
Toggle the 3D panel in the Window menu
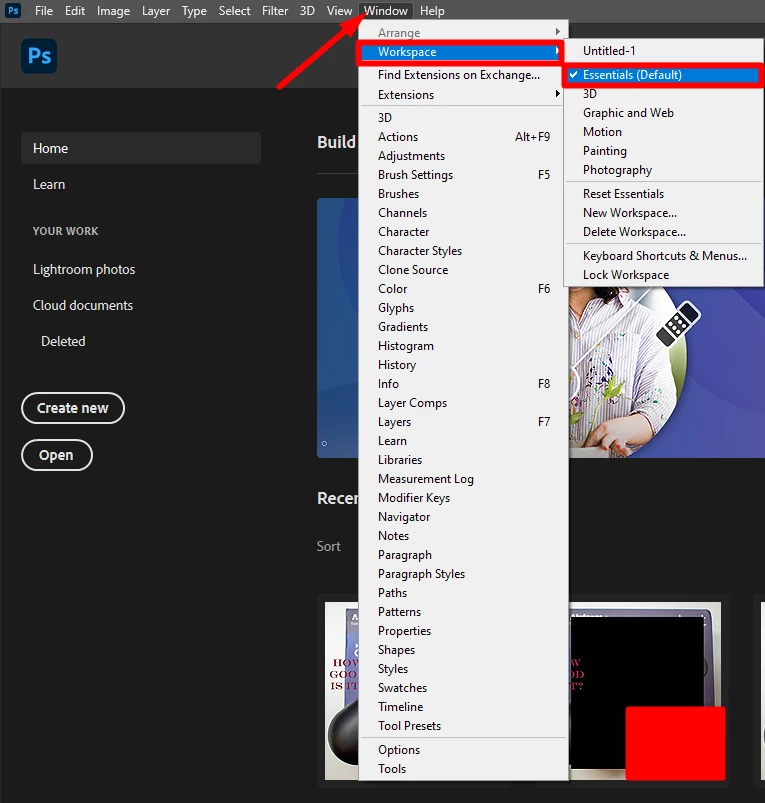click(463, 118)
